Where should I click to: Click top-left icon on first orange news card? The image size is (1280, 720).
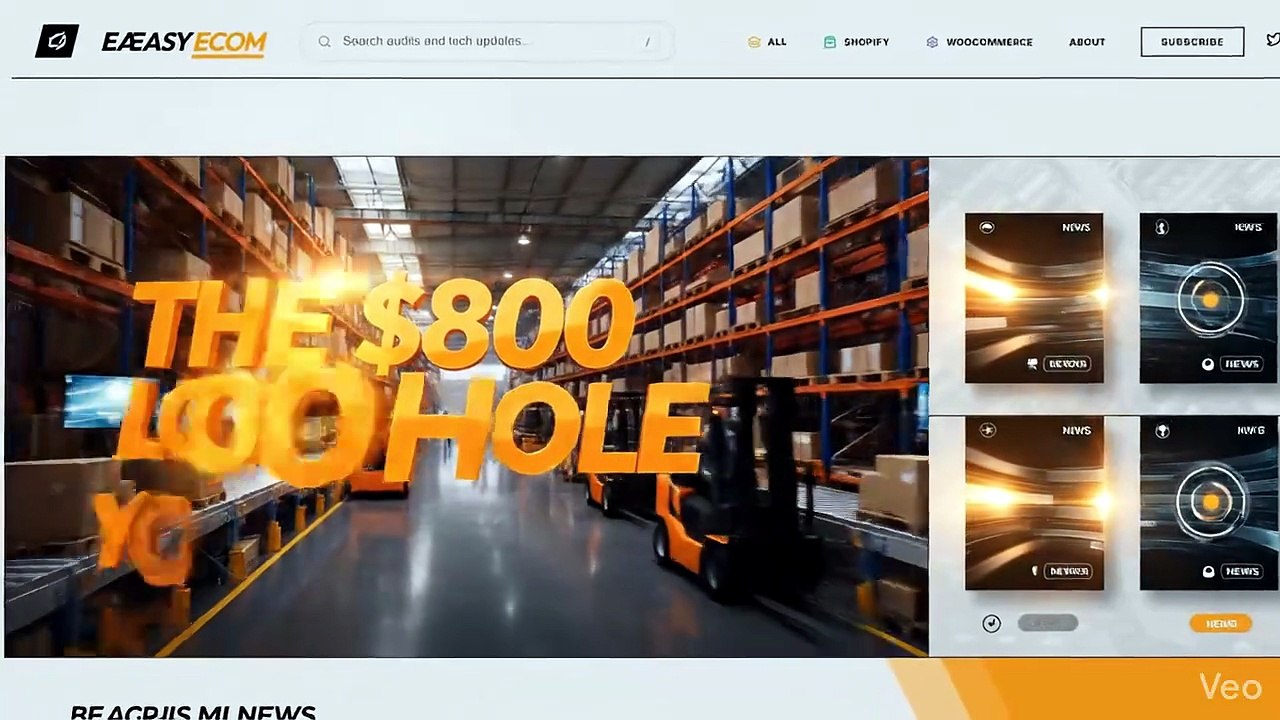987,227
